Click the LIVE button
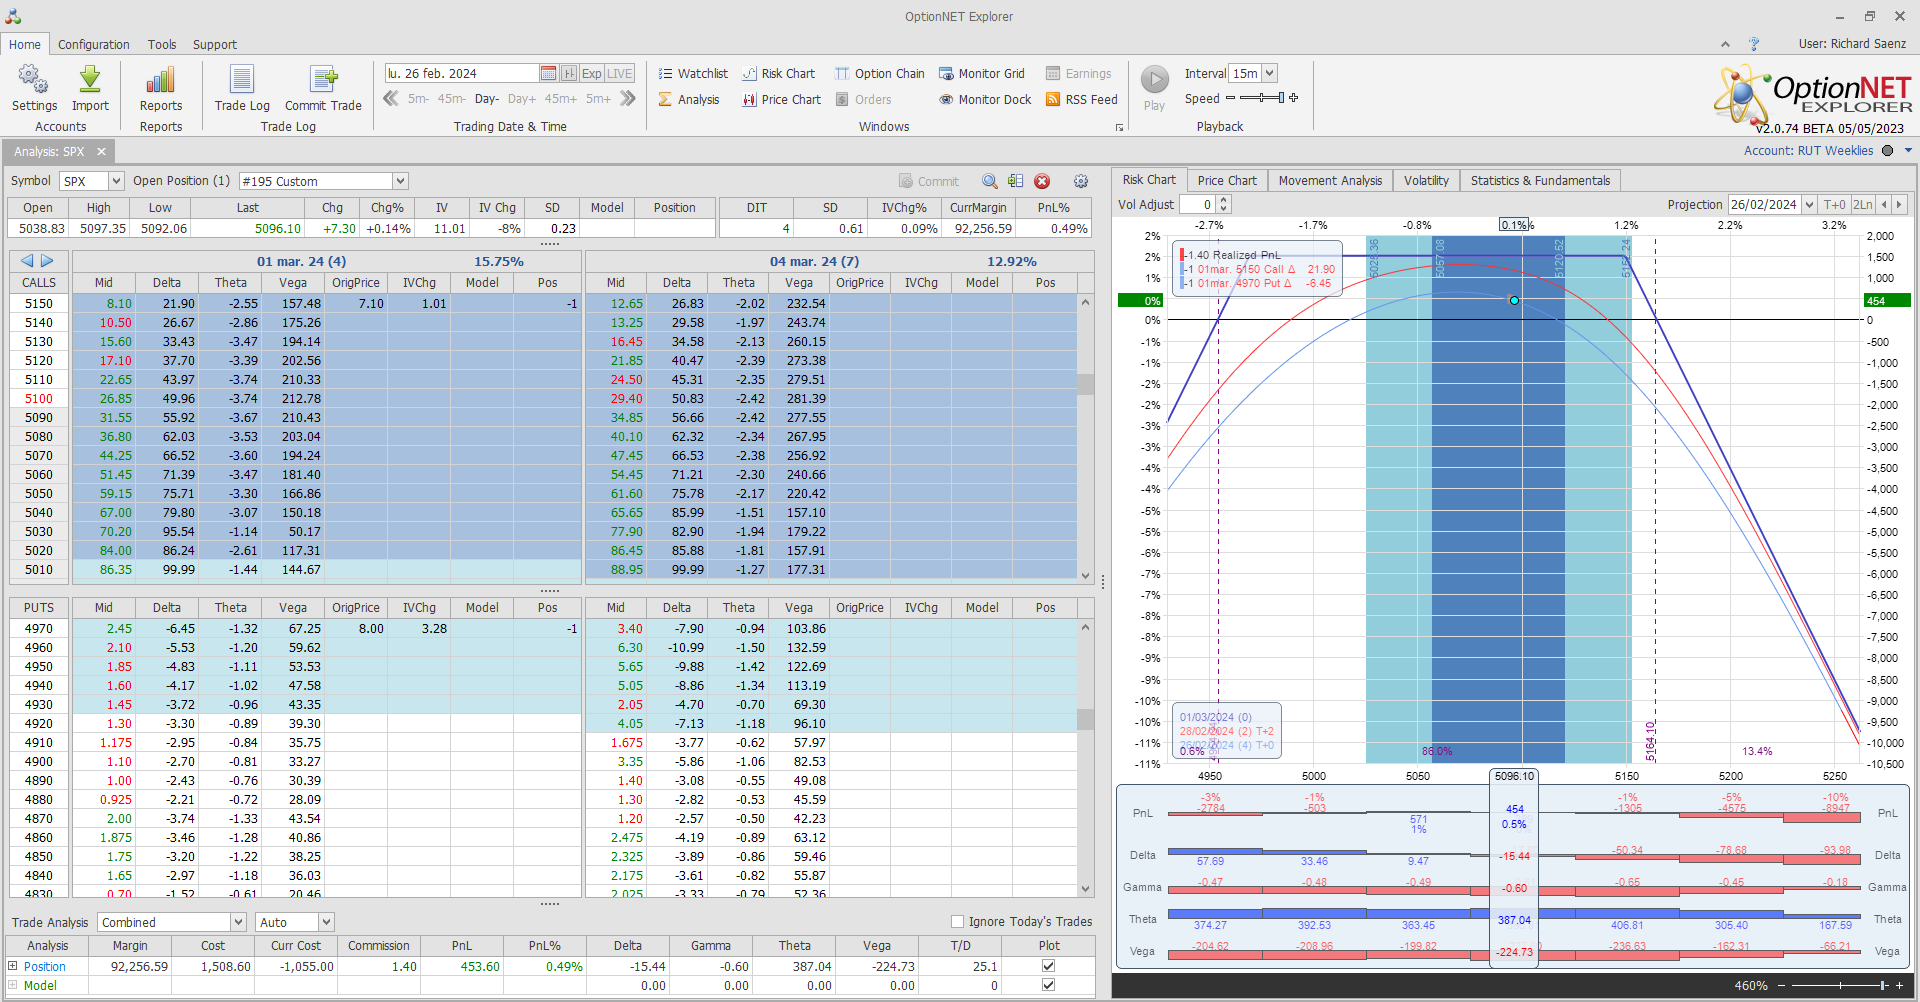 coord(620,74)
